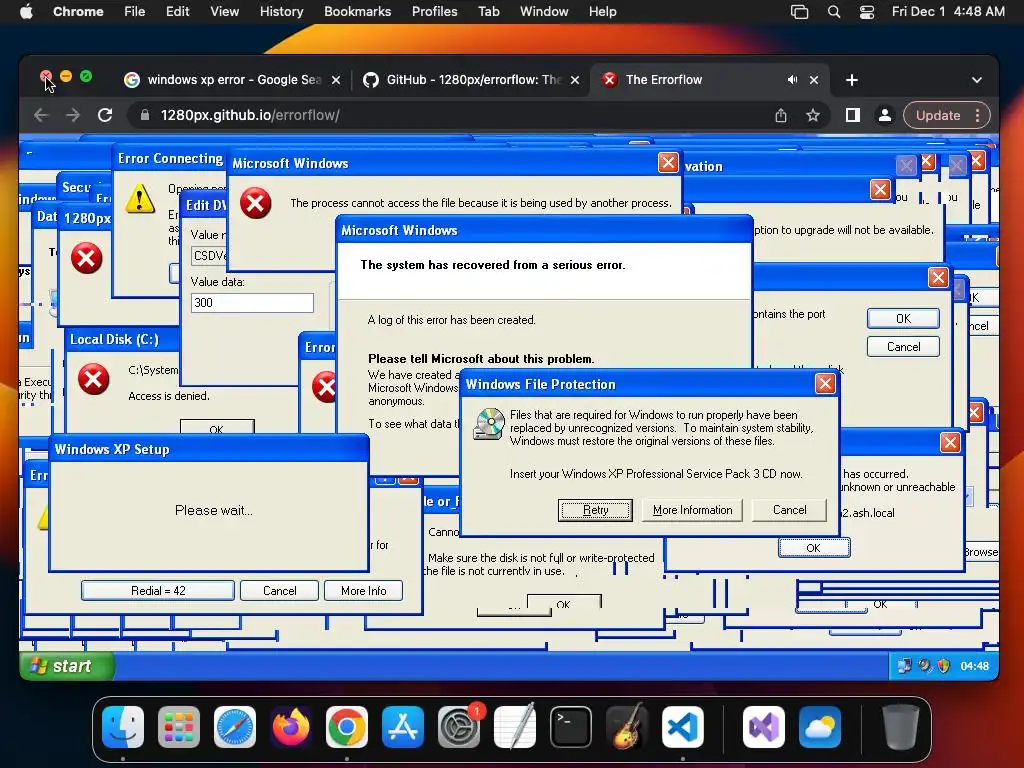Open the Bookmarks menu
The height and width of the screenshot is (768, 1024).
[357, 12]
